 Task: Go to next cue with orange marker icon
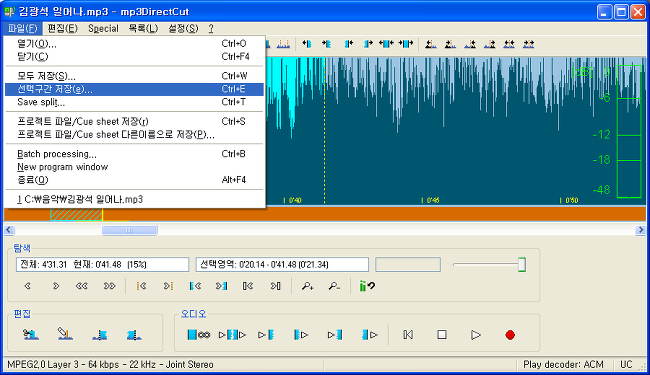point(168,286)
